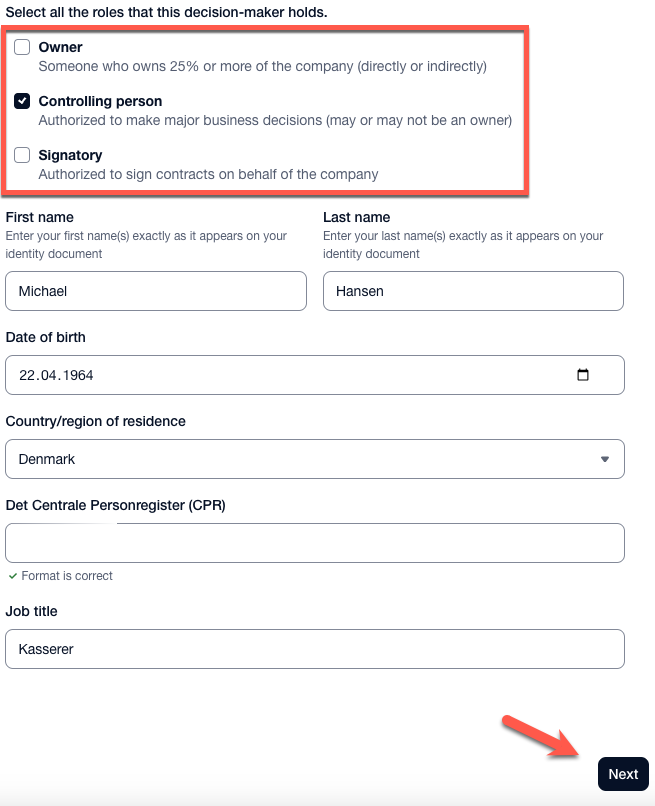
Task: Click the First name label
Action: coord(40,217)
